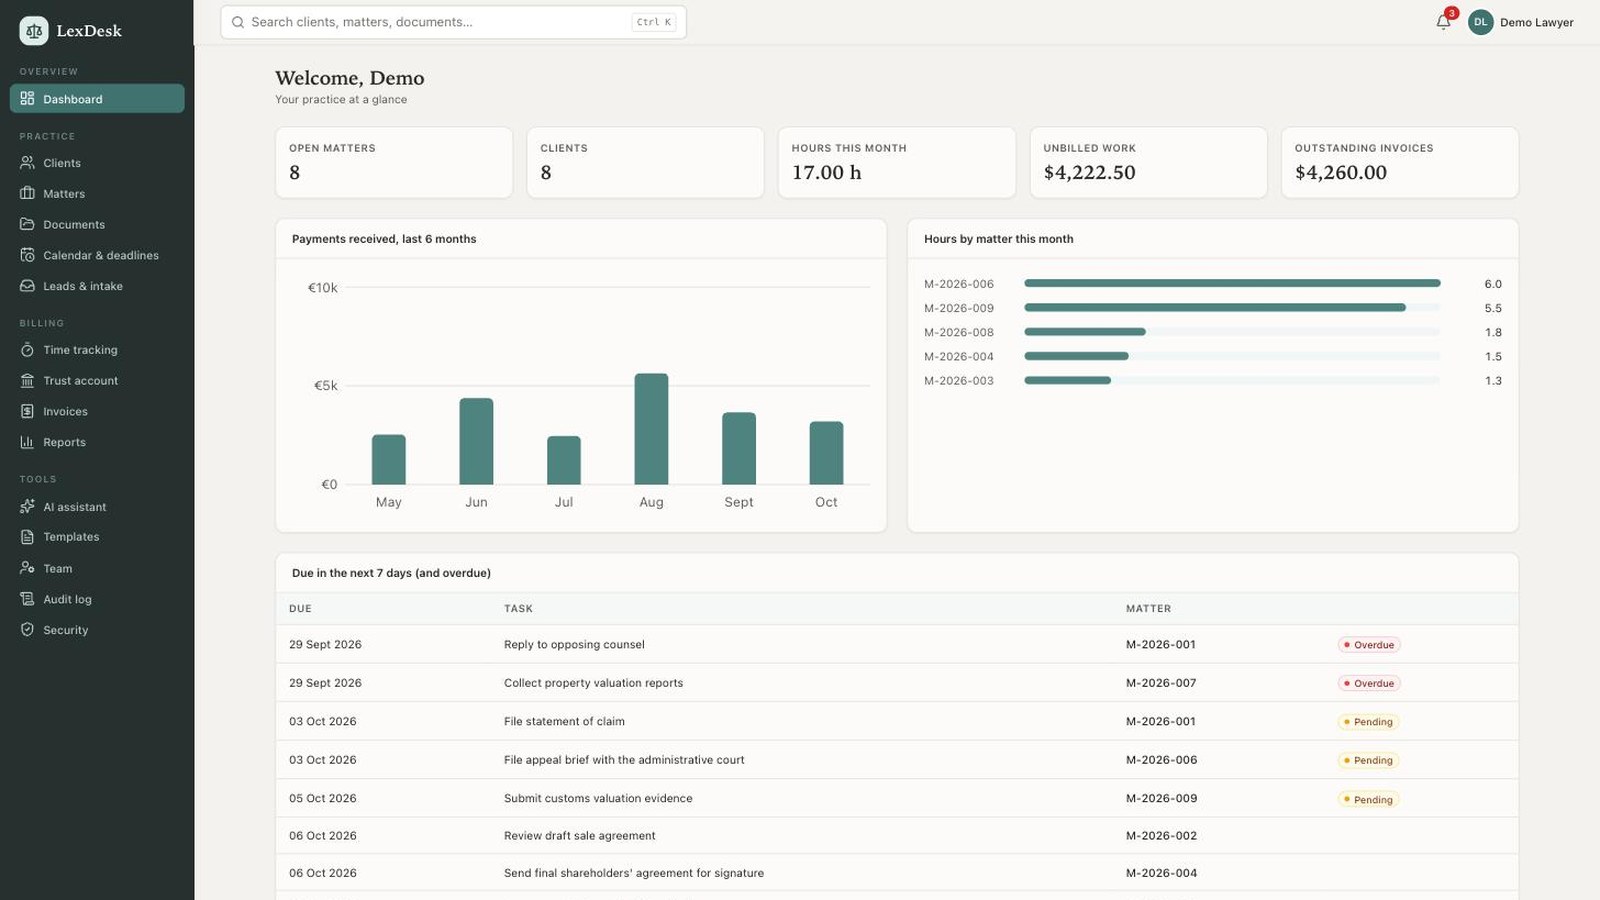
Task: Click the Matters briefcase icon
Action: [x=27, y=193]
